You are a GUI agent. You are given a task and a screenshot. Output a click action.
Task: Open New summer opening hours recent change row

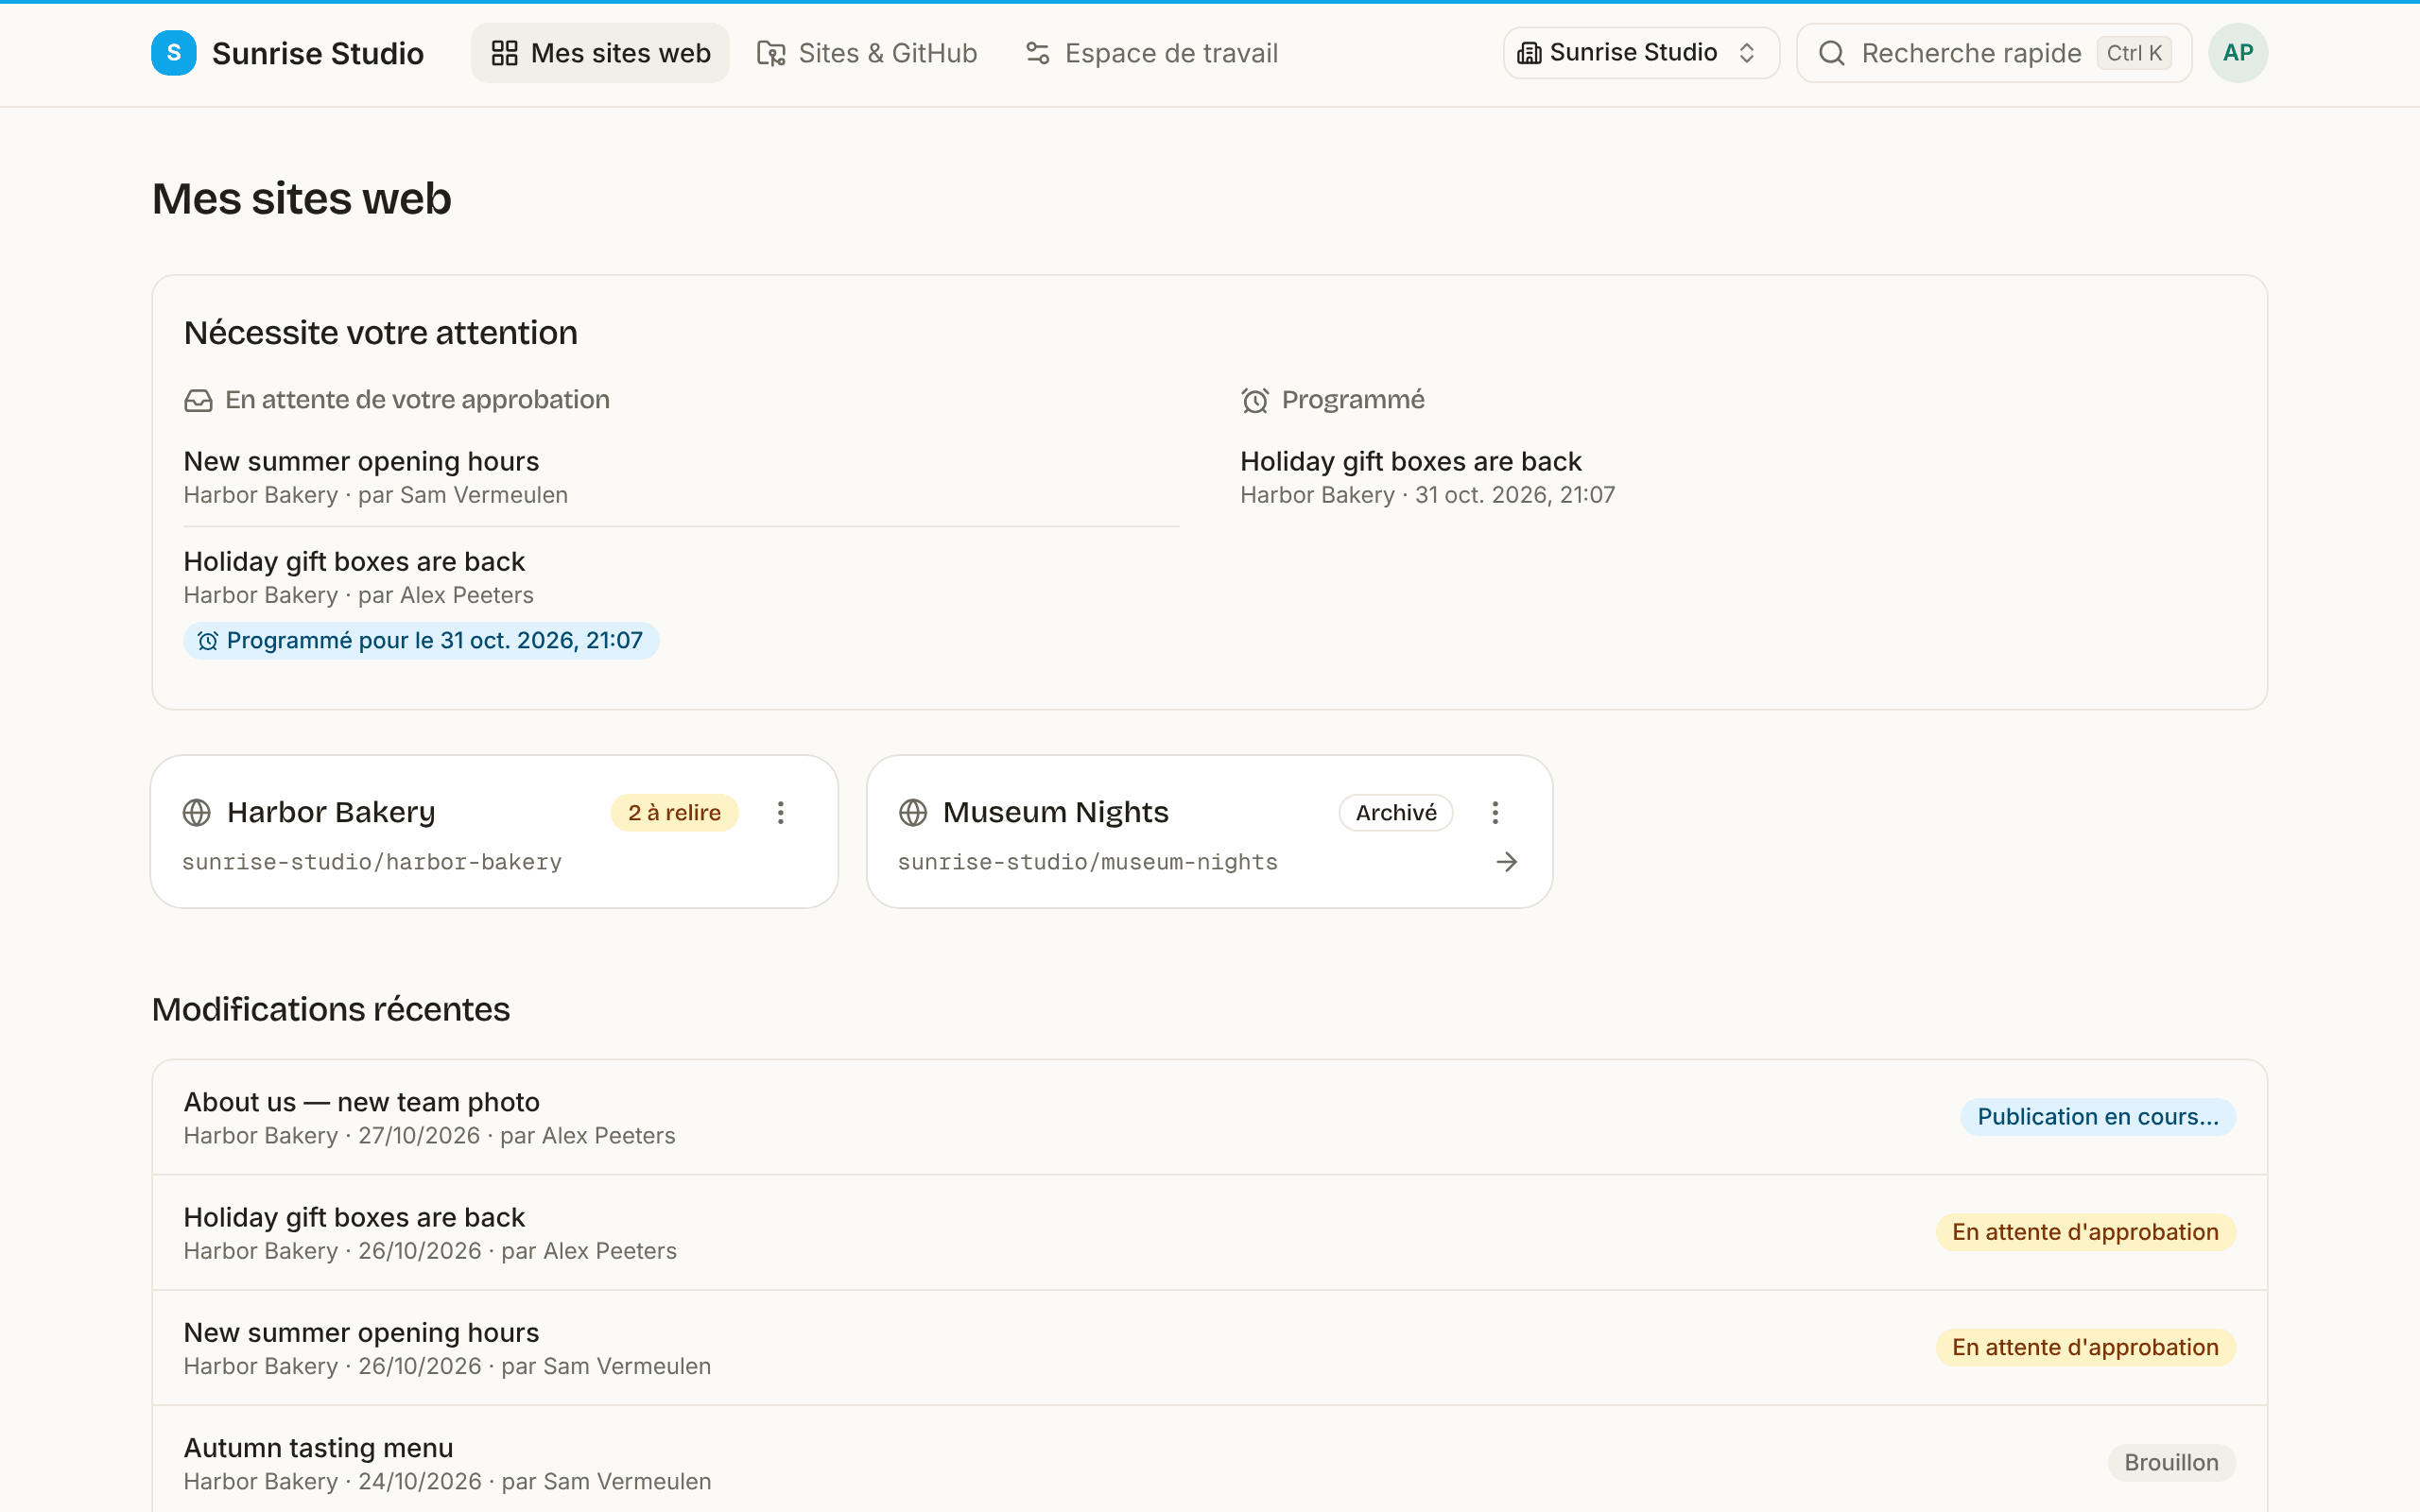(1209, 1348)
